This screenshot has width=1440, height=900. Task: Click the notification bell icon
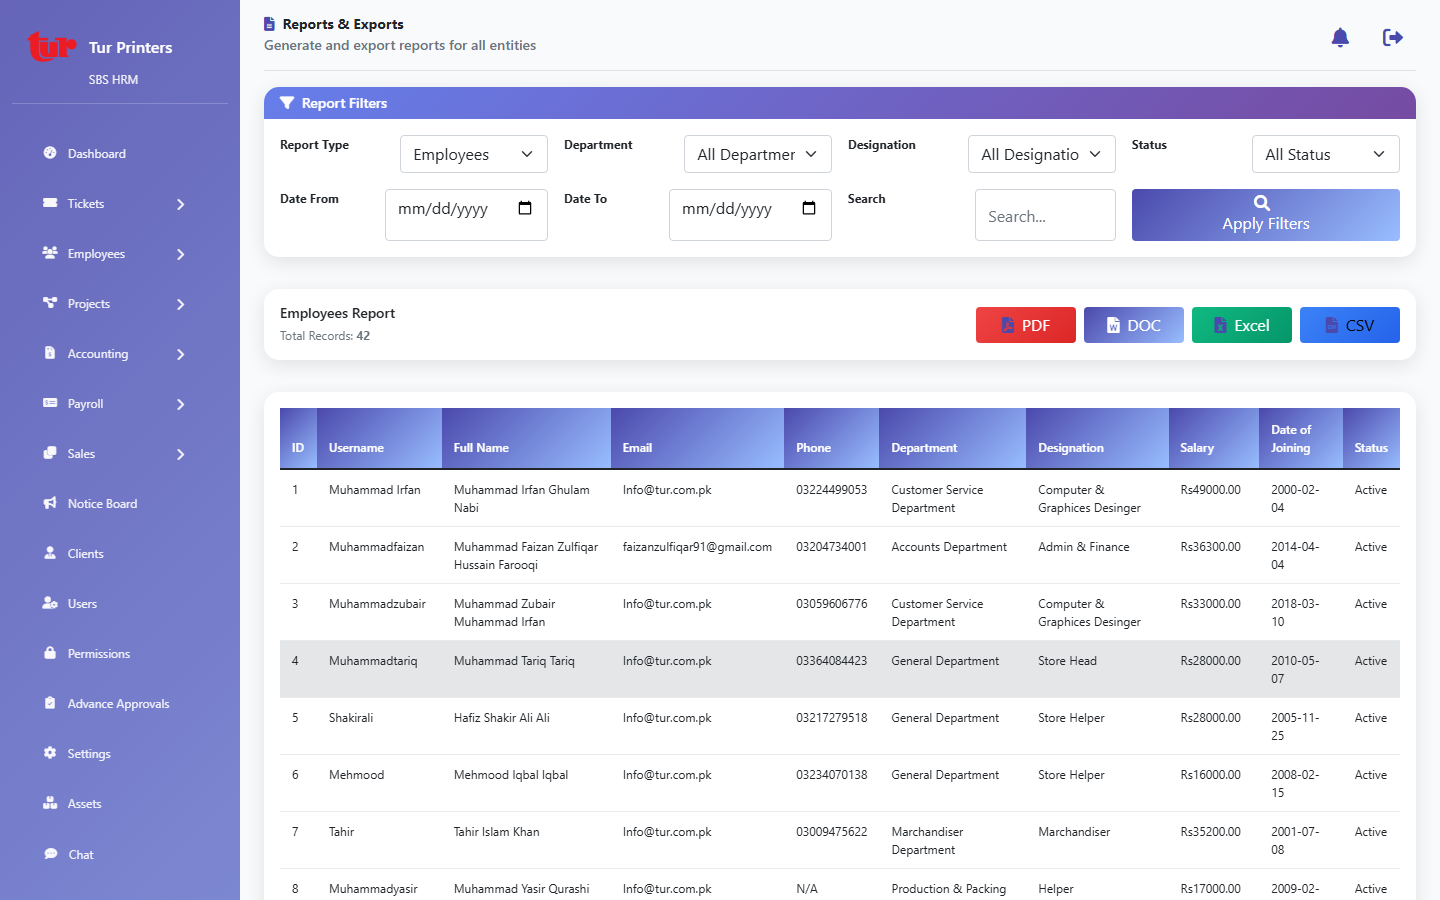pyautogui.click(x=1340, y=38)
